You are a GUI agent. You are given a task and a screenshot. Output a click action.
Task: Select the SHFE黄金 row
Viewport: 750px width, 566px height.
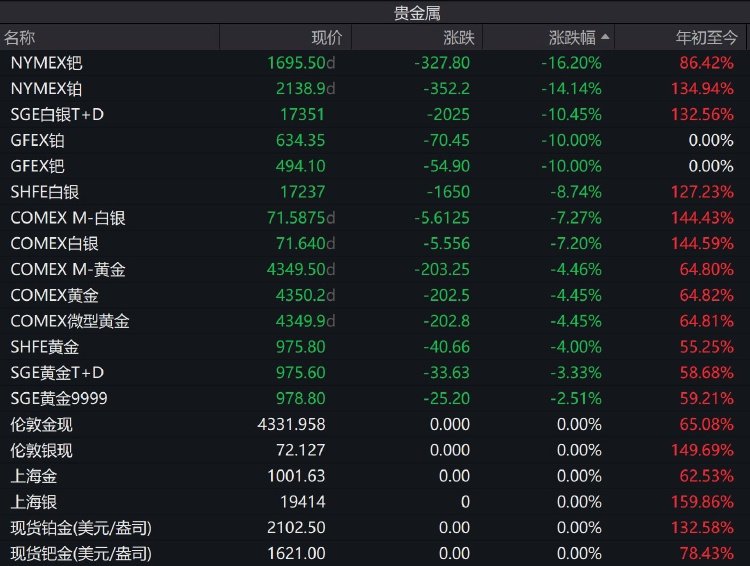(x=44, y=347)
